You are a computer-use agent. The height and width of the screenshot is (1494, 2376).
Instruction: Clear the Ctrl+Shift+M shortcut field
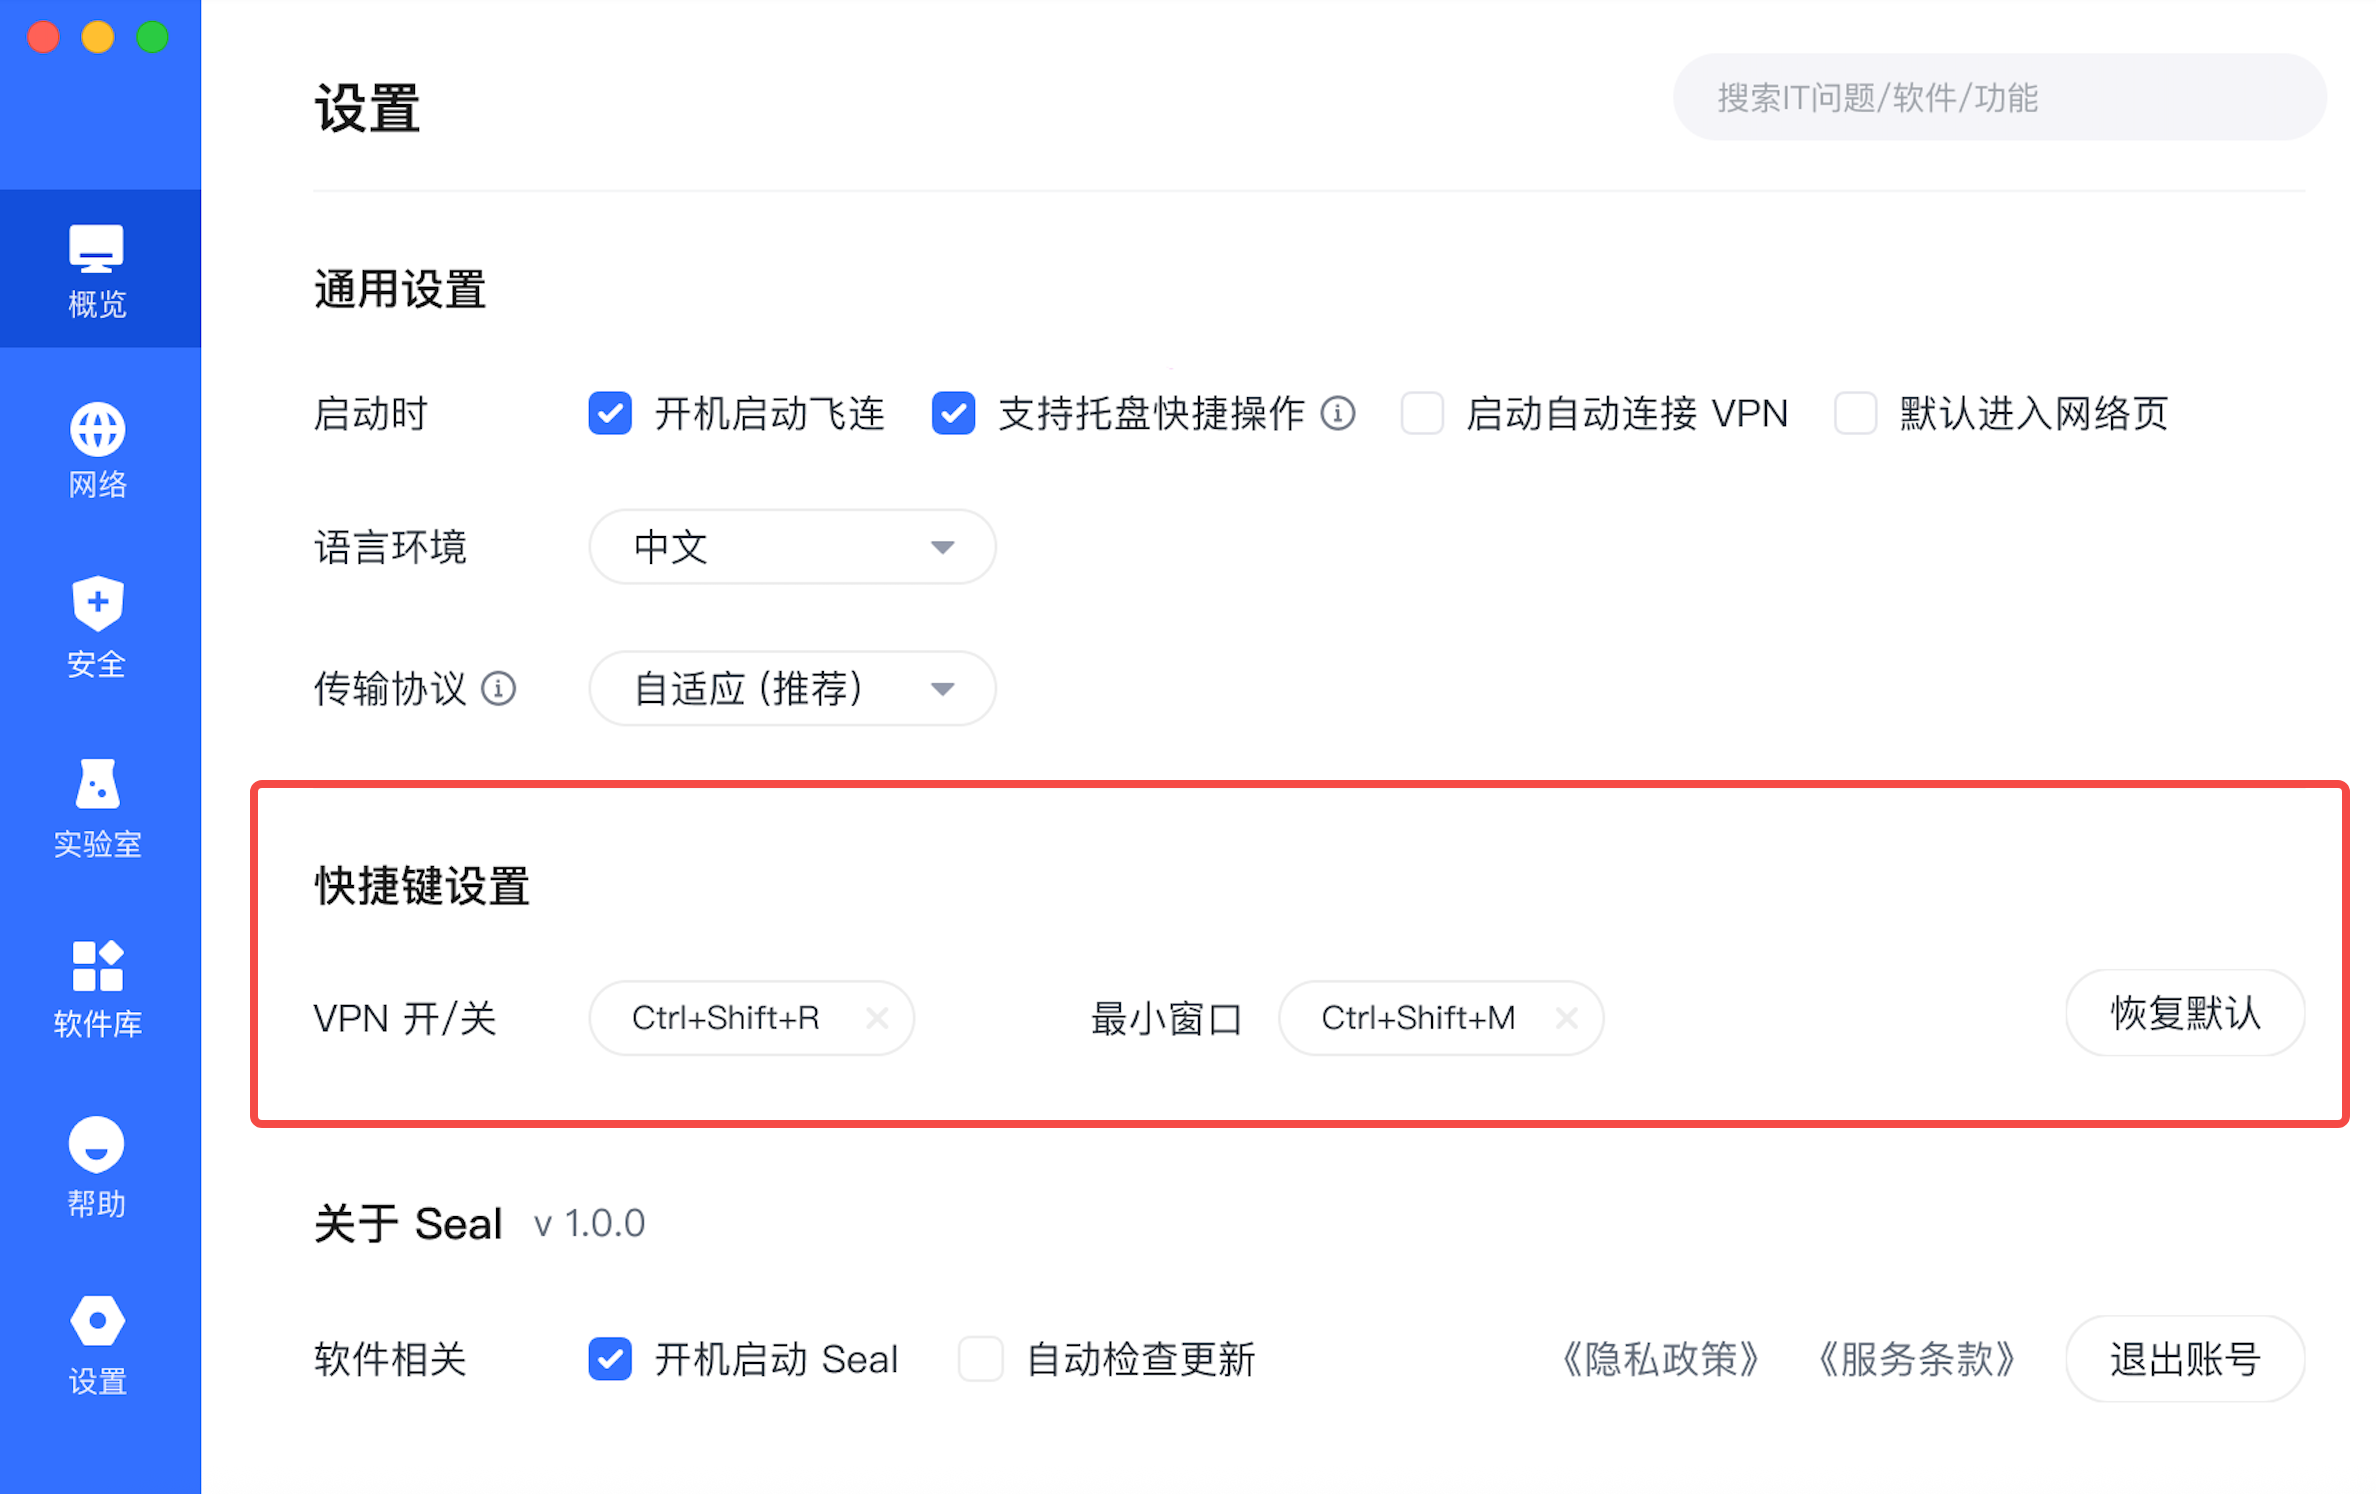click(x=1566, y=1018)
